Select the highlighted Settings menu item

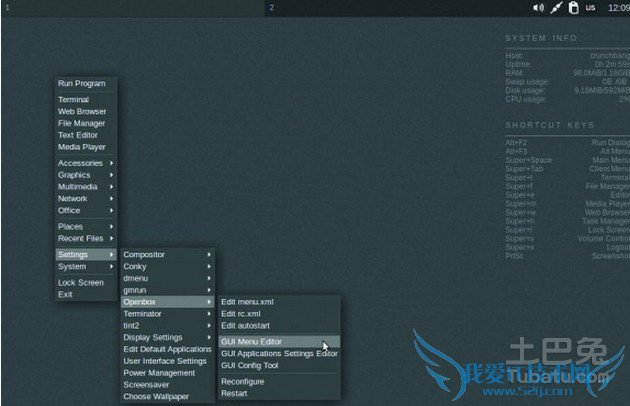tap(86, 254)
